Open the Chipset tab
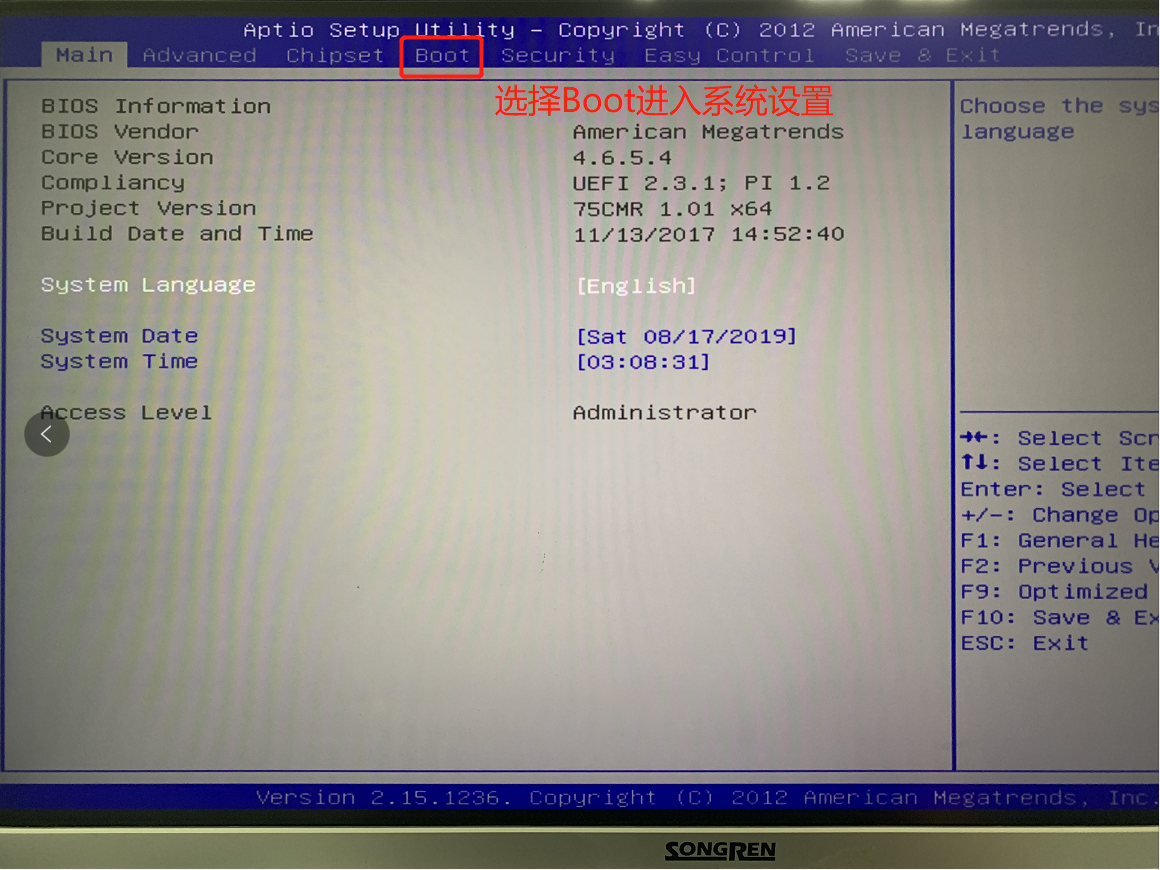The height and width of the screenshot is (870, 1160). (x=335, y=55)
